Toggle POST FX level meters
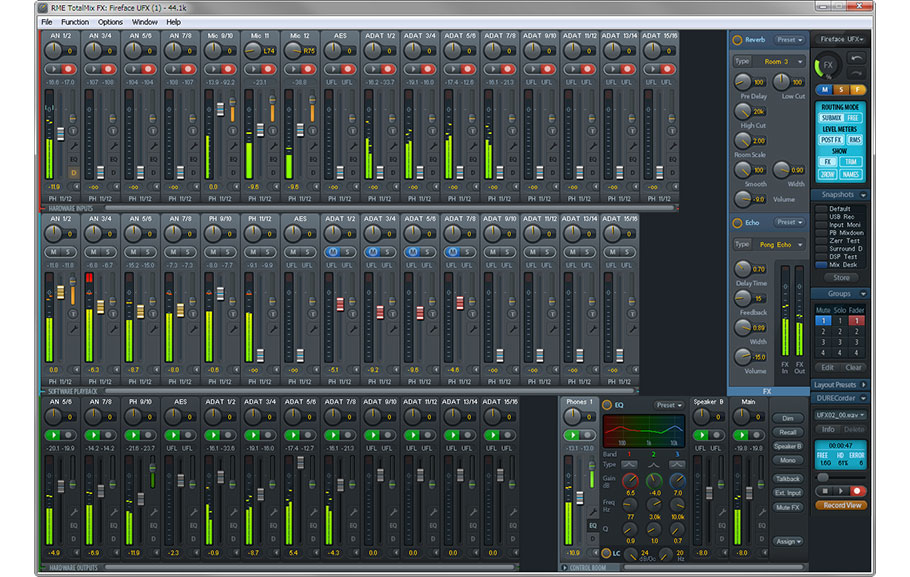 (831, 140)
